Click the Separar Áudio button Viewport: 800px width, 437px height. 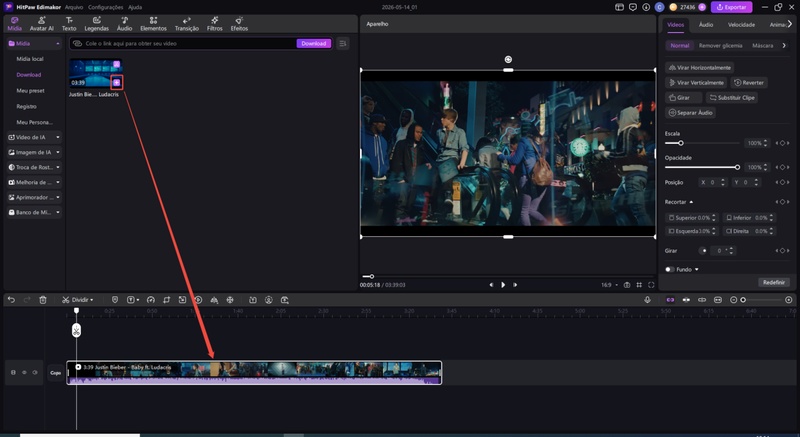[x=690, y=113]
